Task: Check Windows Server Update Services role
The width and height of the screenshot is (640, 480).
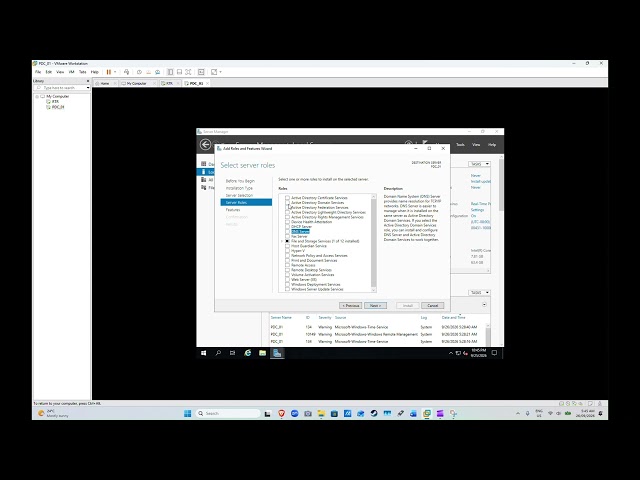Action: 287,289
